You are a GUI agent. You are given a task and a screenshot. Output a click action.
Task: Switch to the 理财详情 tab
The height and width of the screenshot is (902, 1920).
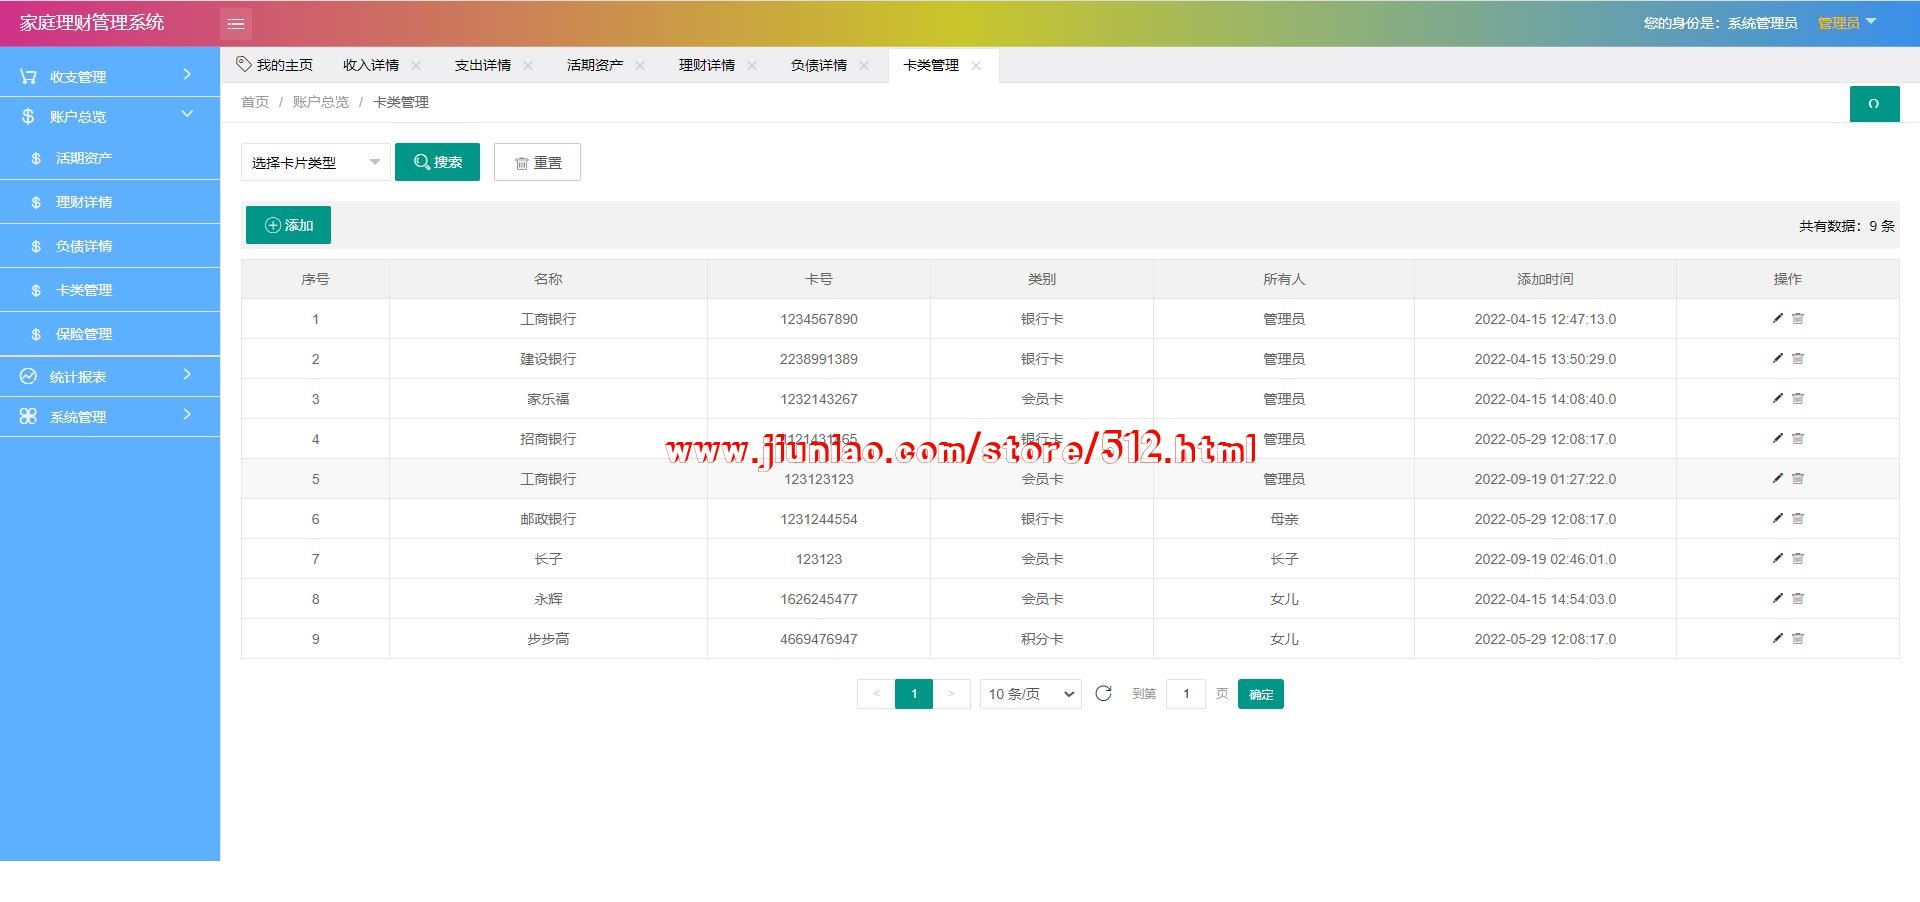click(706, 65)
